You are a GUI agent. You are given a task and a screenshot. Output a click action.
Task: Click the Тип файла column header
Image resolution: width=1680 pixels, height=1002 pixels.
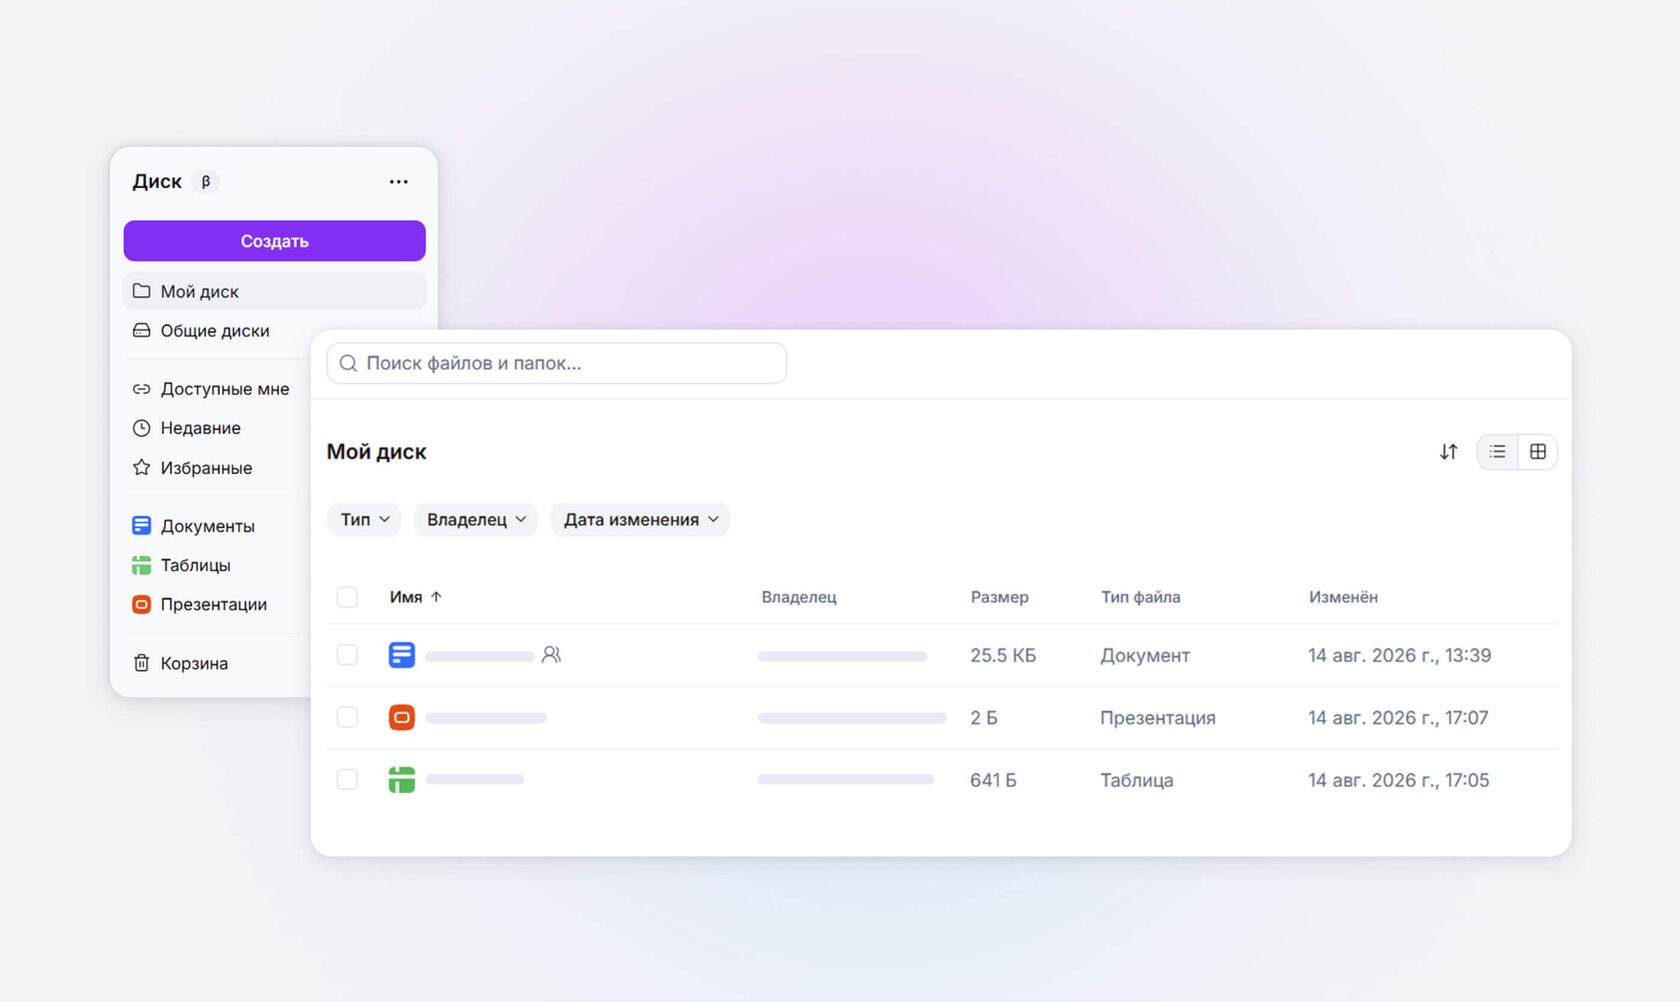pyautogui.click(x=1140, y=597)
